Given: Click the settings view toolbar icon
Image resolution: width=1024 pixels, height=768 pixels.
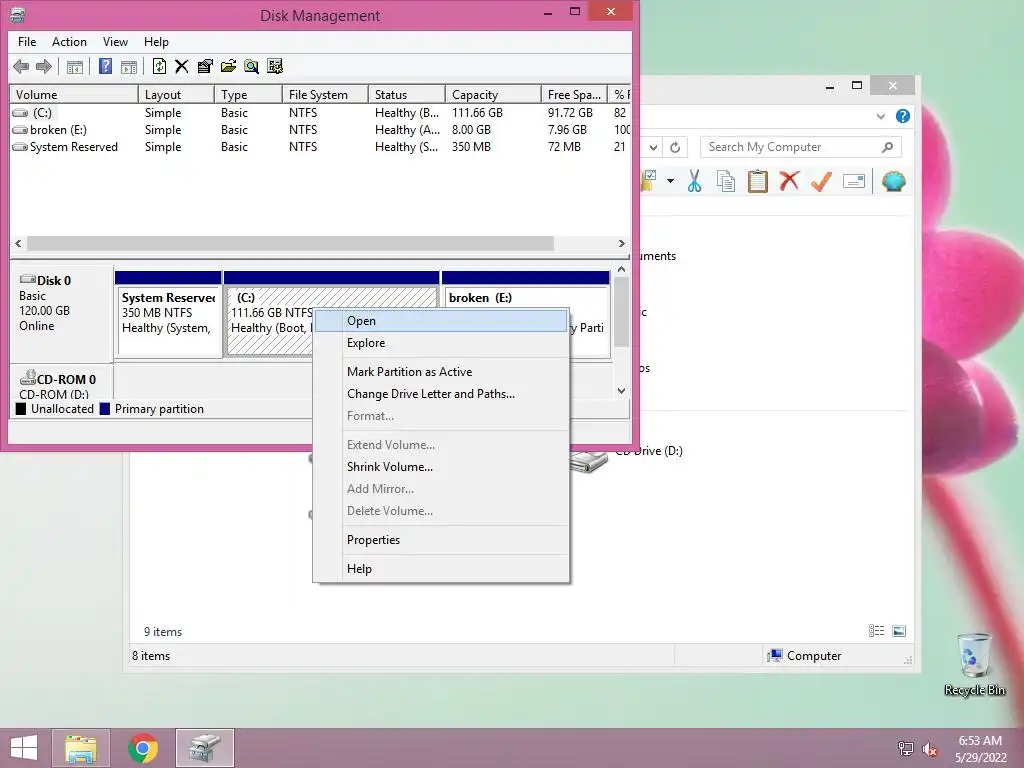Looking at the screenshot, I should [275, 66].
